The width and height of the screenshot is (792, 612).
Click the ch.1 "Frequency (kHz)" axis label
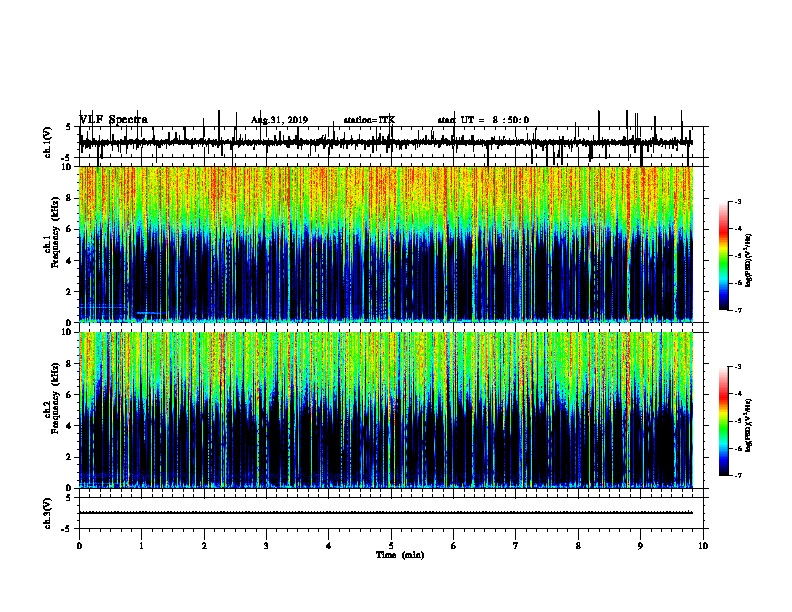pos(55,233)
